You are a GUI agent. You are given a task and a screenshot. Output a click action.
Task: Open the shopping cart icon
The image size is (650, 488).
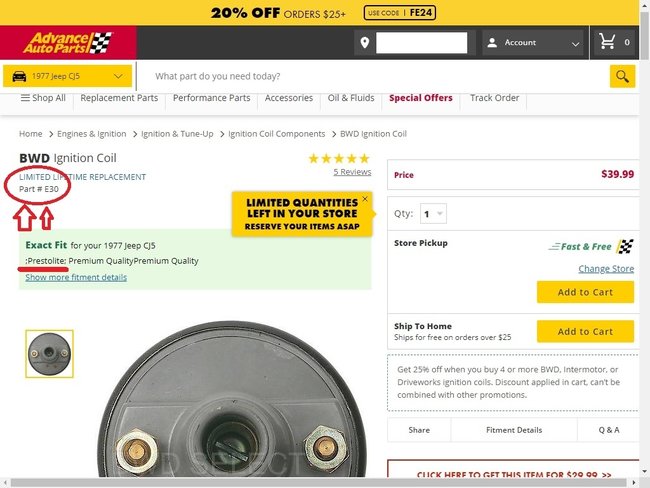(x=607, y=41)
